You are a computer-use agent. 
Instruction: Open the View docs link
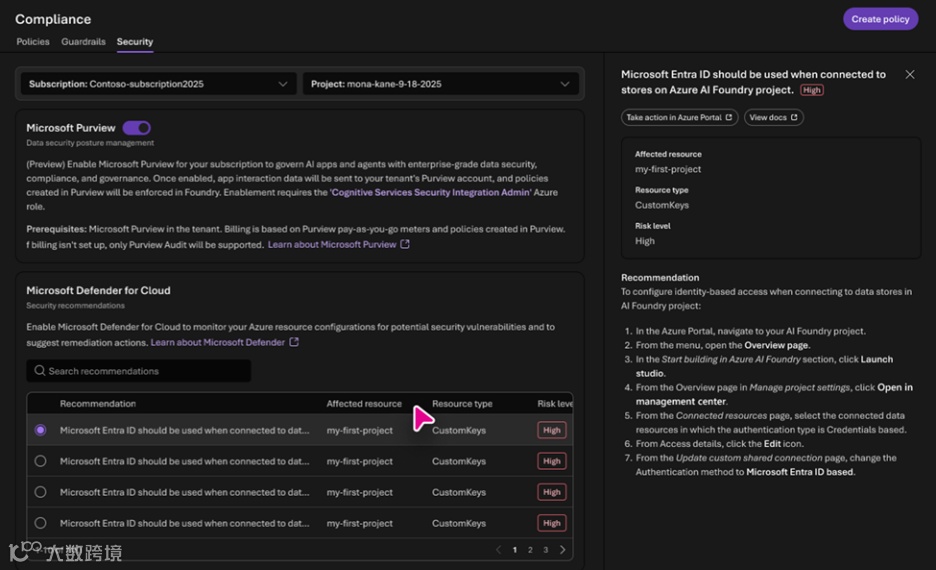coord(773,117)
